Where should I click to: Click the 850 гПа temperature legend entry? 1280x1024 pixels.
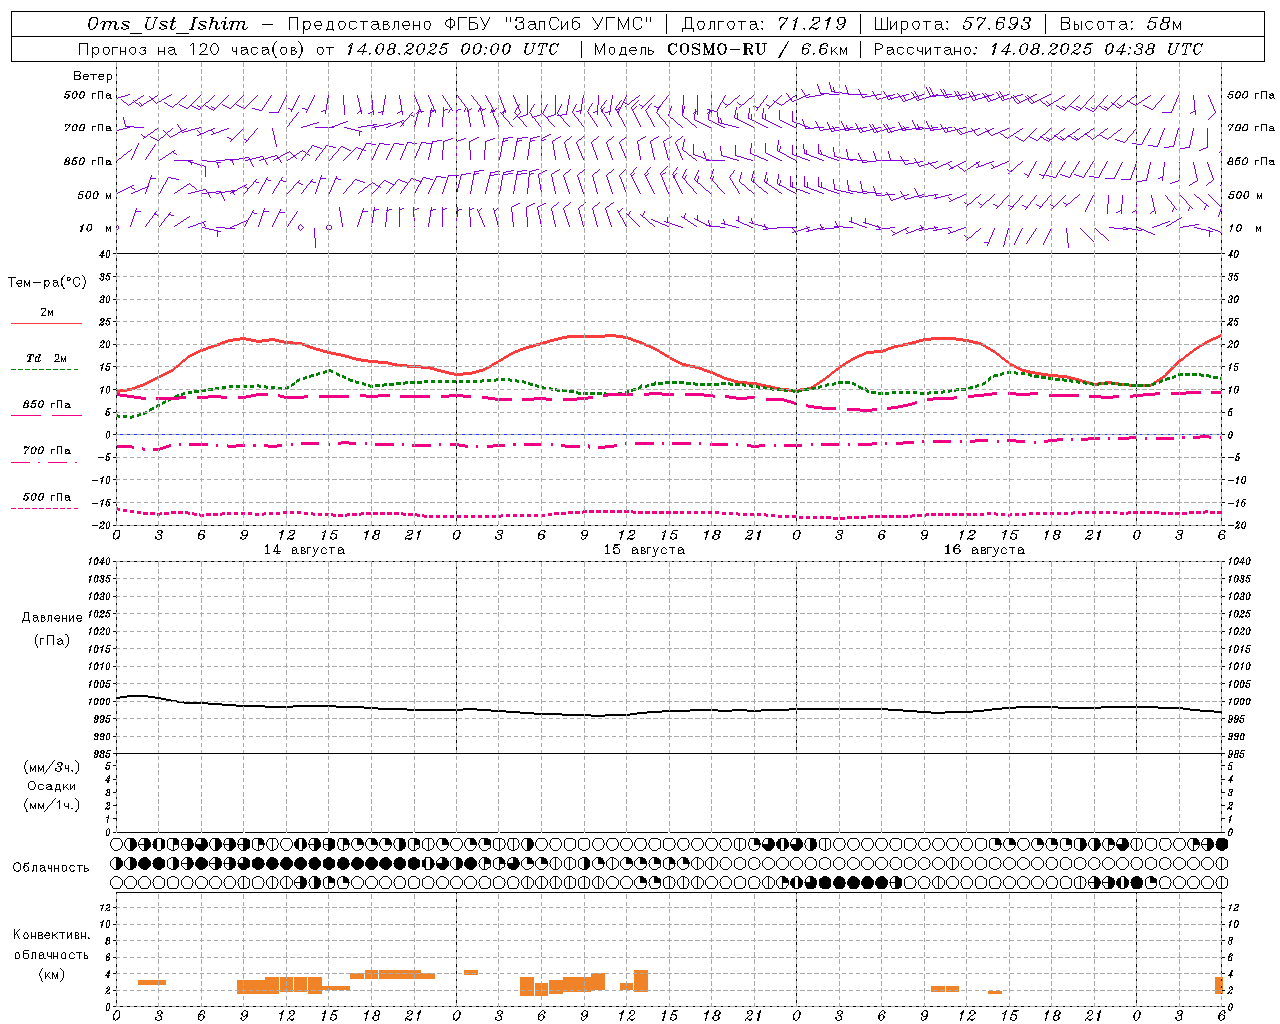tap(46, 405)
